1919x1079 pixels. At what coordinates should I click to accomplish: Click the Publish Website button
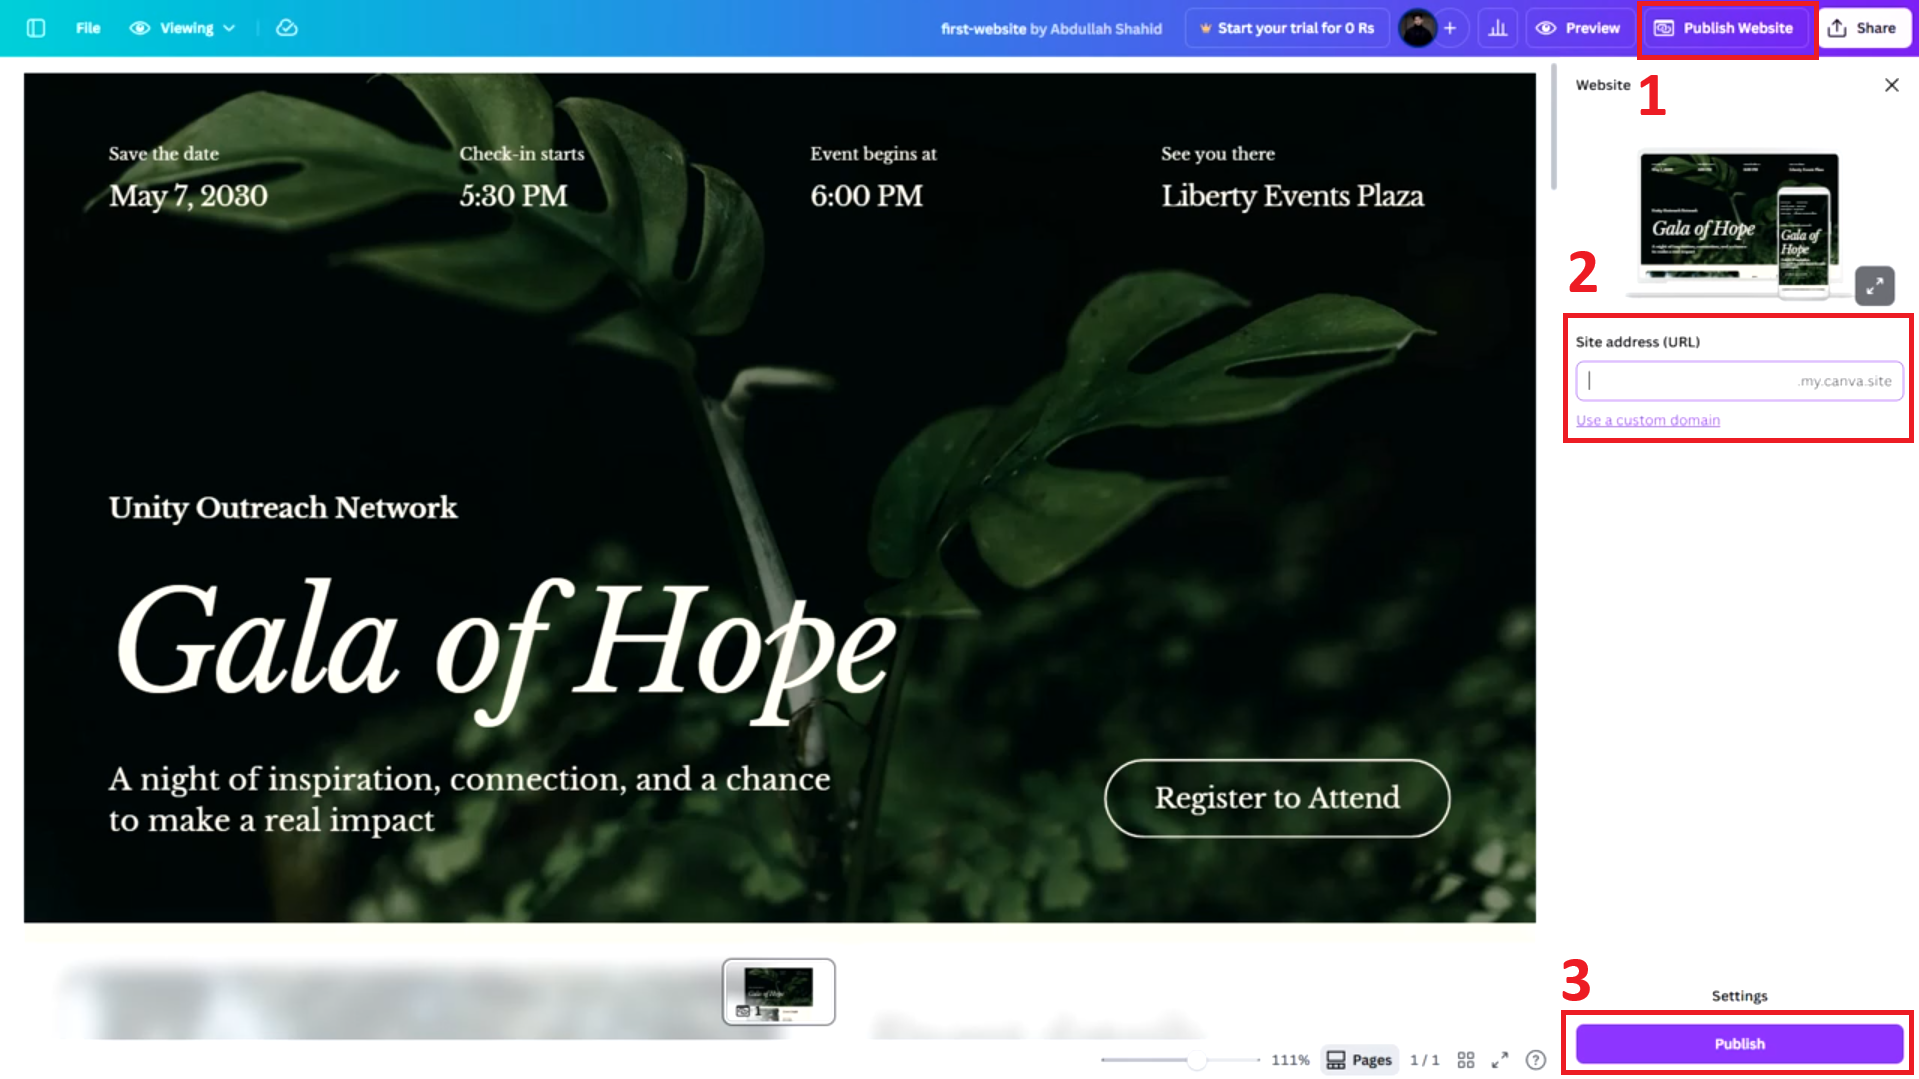tap(1726, 28)
